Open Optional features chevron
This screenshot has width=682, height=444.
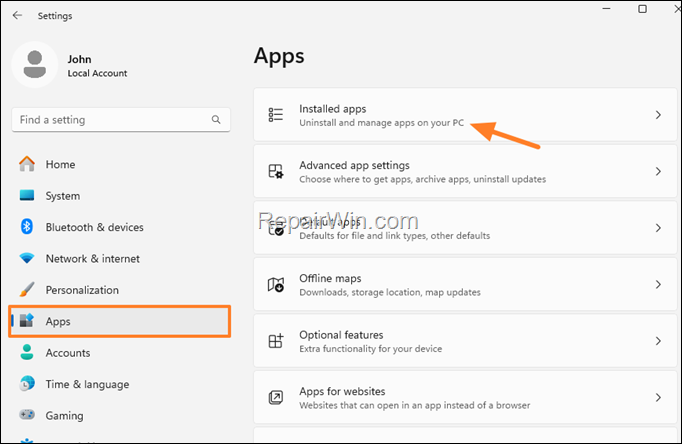point(658,341)
